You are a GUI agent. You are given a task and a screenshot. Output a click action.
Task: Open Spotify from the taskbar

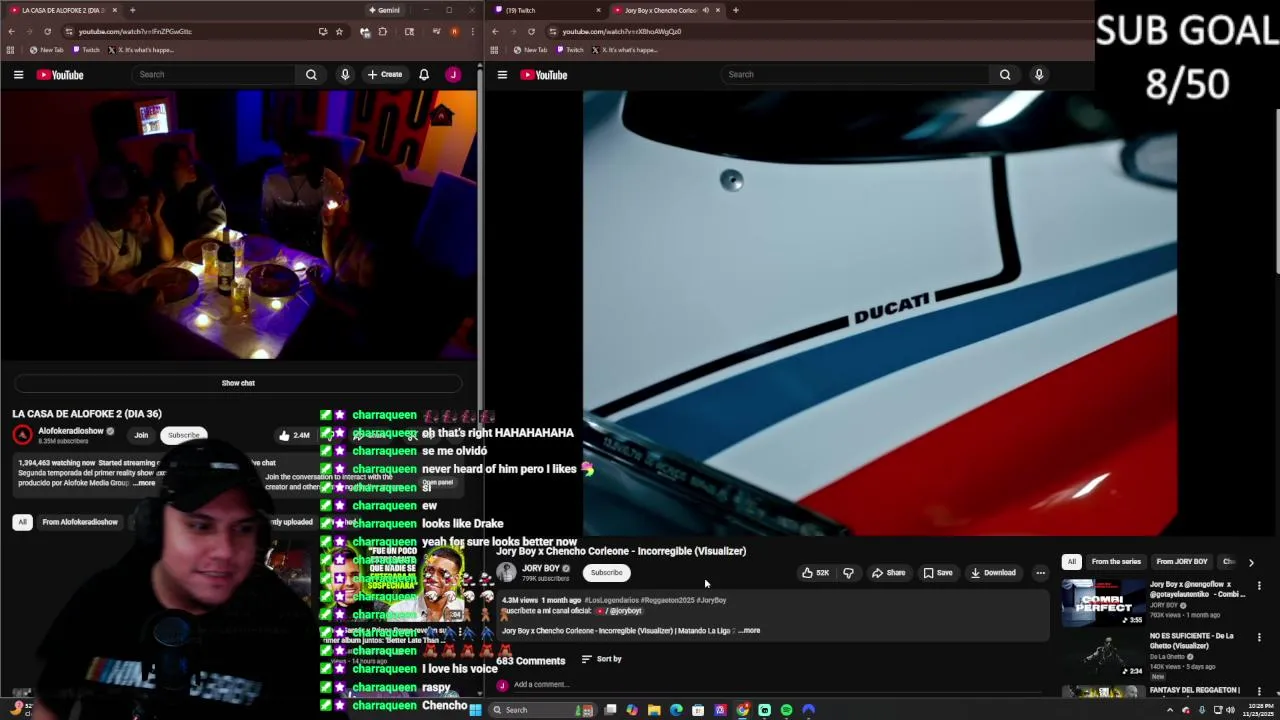pos(786,710)
